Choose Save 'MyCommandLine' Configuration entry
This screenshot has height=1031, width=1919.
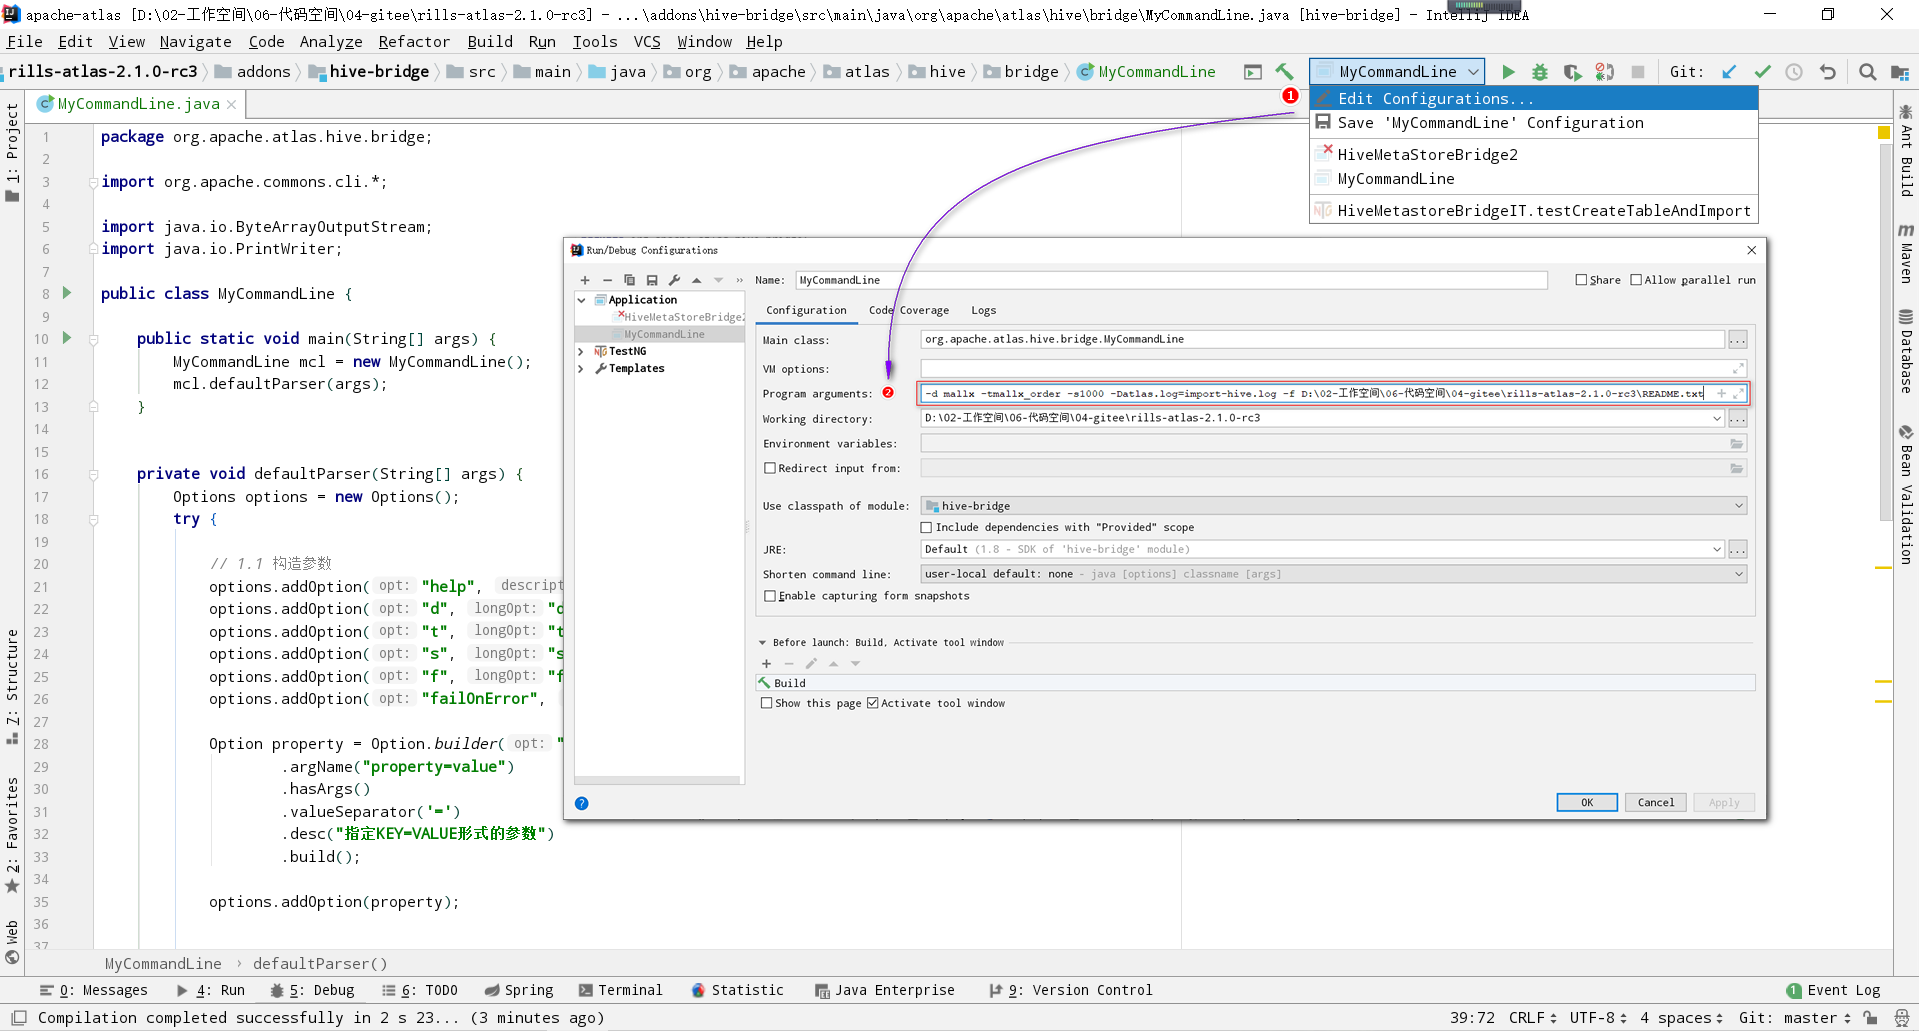1533,123
